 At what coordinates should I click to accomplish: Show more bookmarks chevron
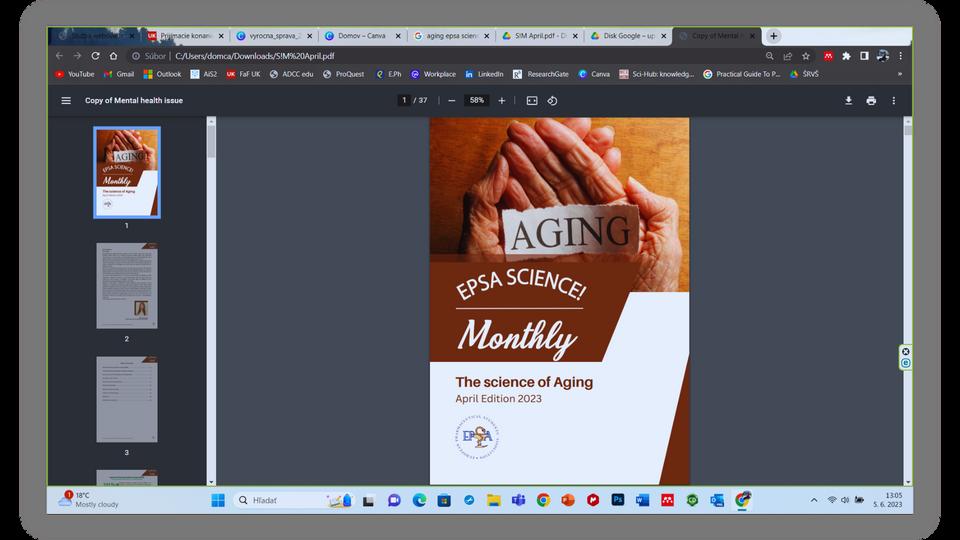(900, 74)
